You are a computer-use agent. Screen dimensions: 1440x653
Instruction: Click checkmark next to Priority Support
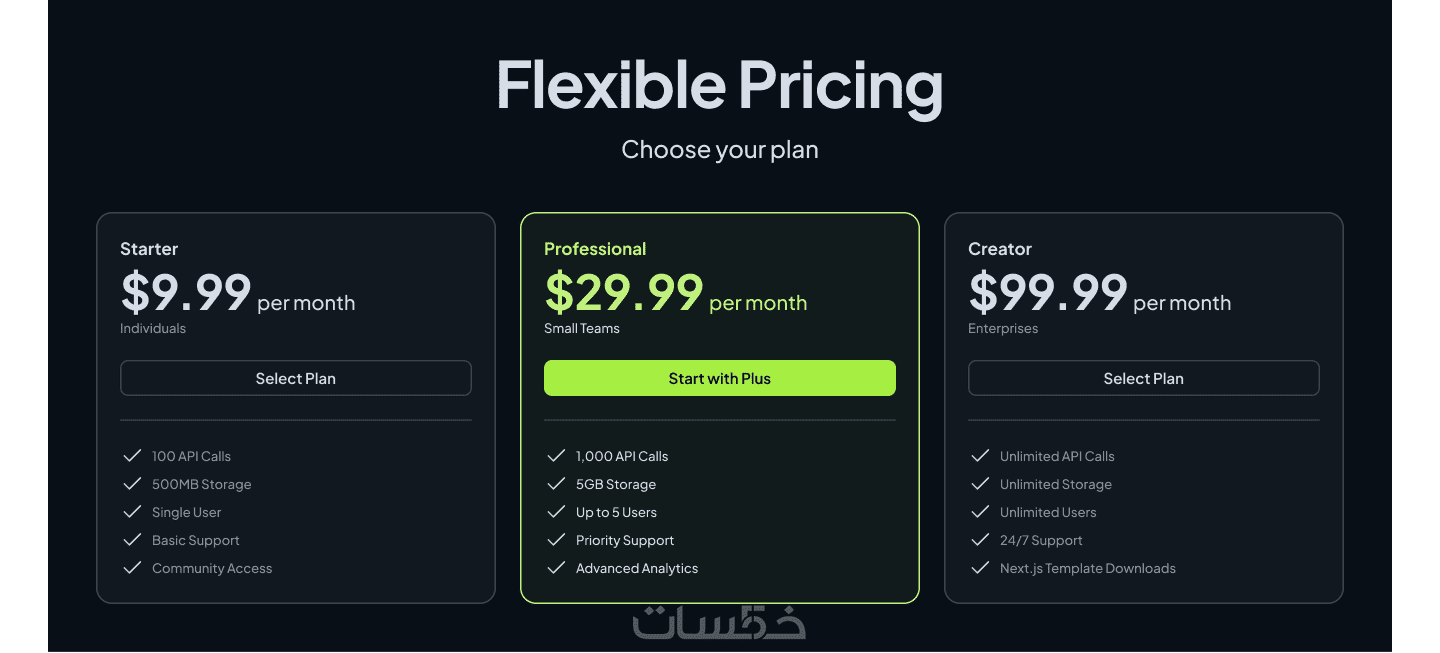556,540
